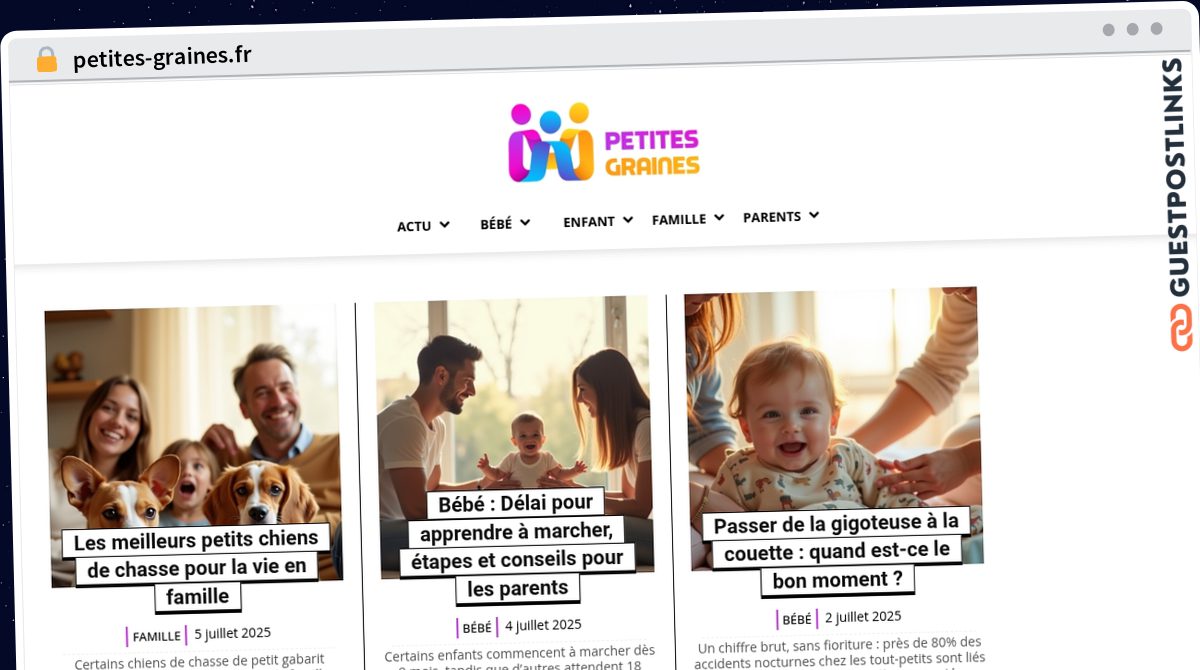1200x670 pixels.
Task: Click the Petites Graines logo
Action: [604, 143]
